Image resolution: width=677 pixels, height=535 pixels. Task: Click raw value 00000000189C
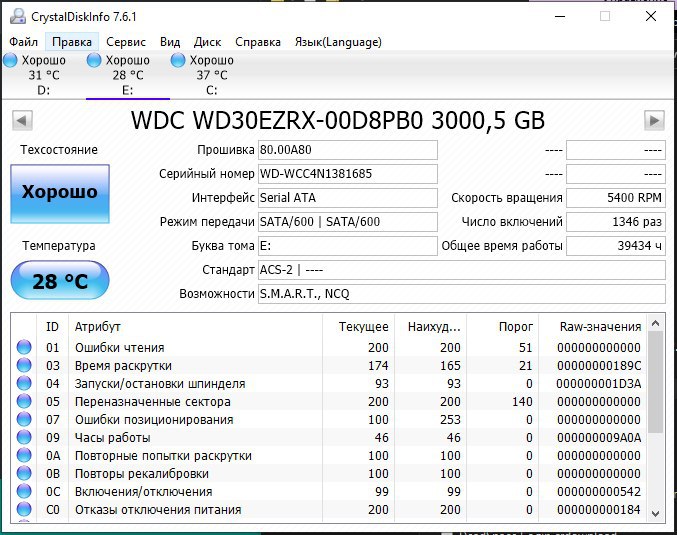(x=599, y=366)
